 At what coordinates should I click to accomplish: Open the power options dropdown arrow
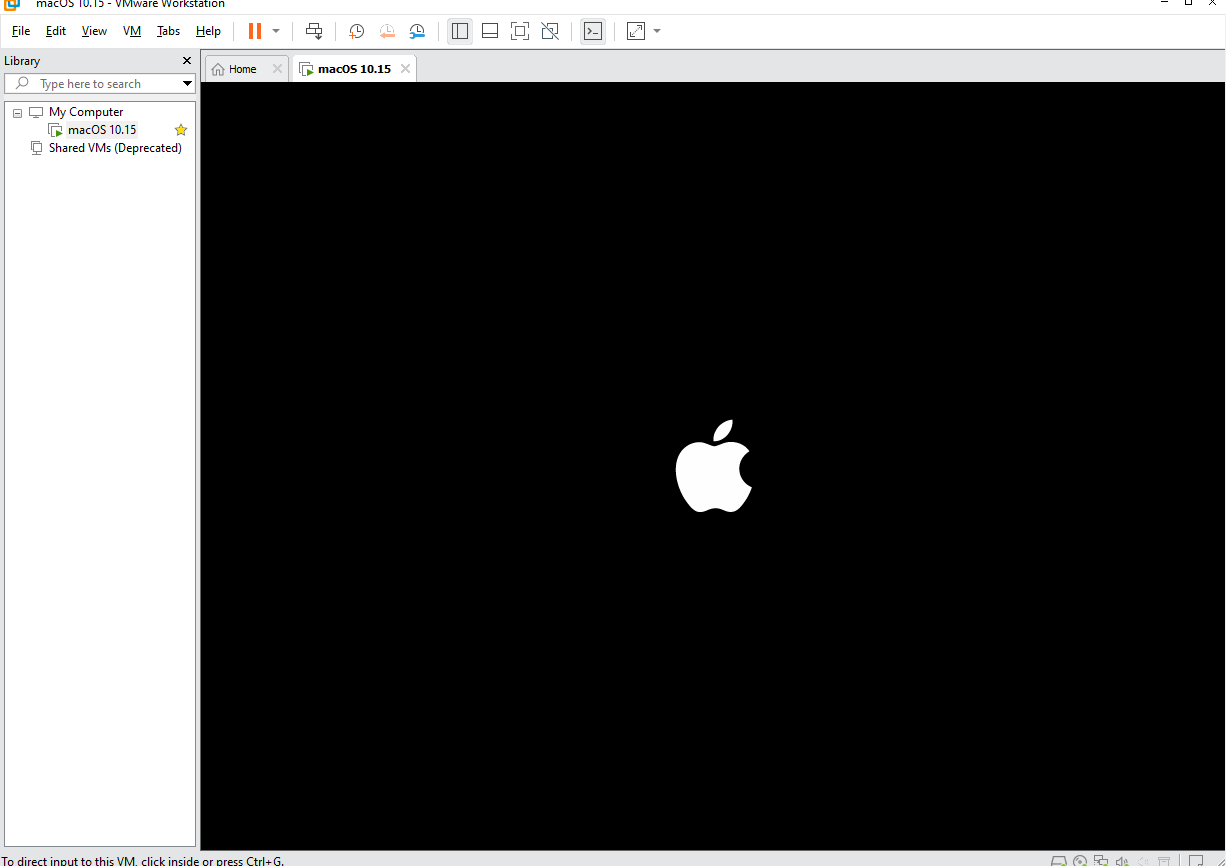click(x=276, y=31)
